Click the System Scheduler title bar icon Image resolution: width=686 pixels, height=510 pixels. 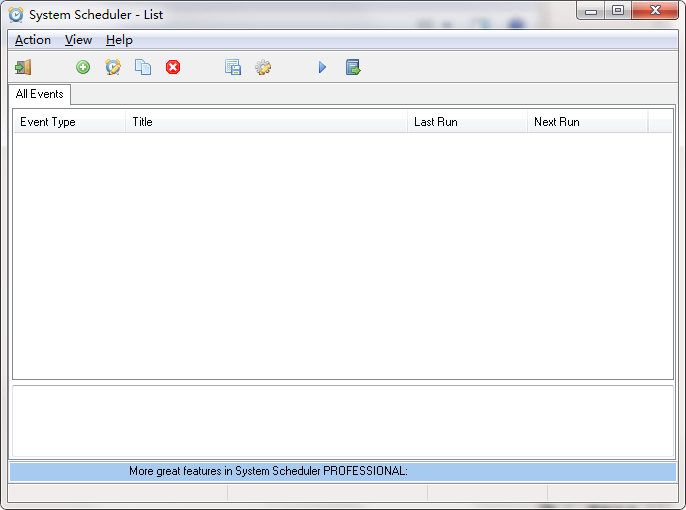click(16, 14)
